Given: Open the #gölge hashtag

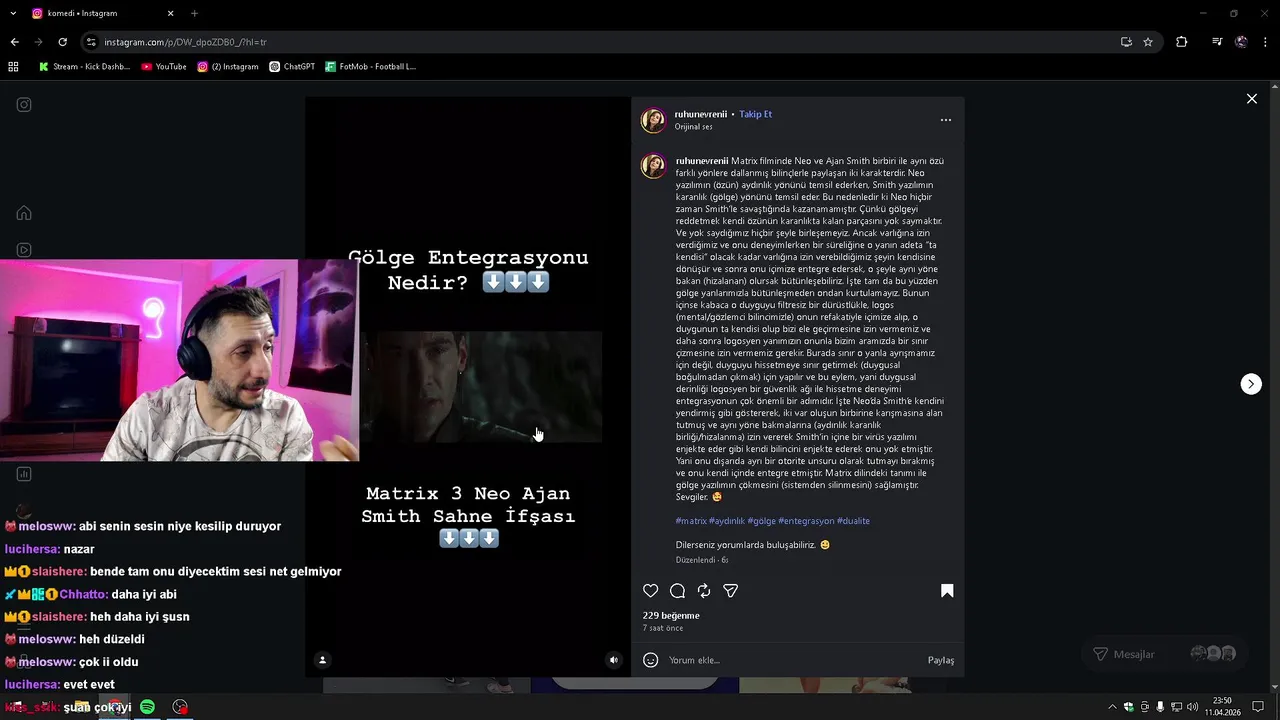Looking at the screenshot, I should (x=761, y=521).
